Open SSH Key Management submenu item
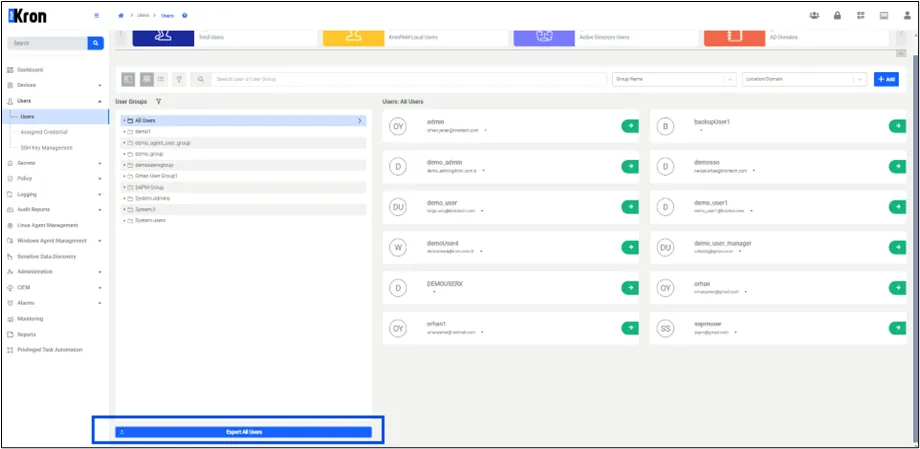920x449 pixels. pos(46,148)
